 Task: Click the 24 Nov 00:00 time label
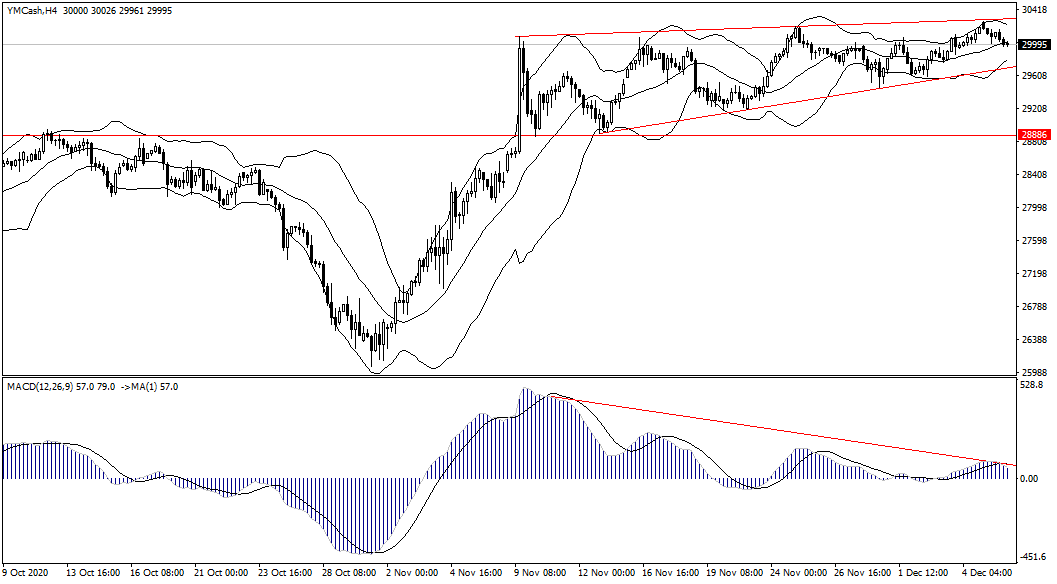[x=796, y=574]
